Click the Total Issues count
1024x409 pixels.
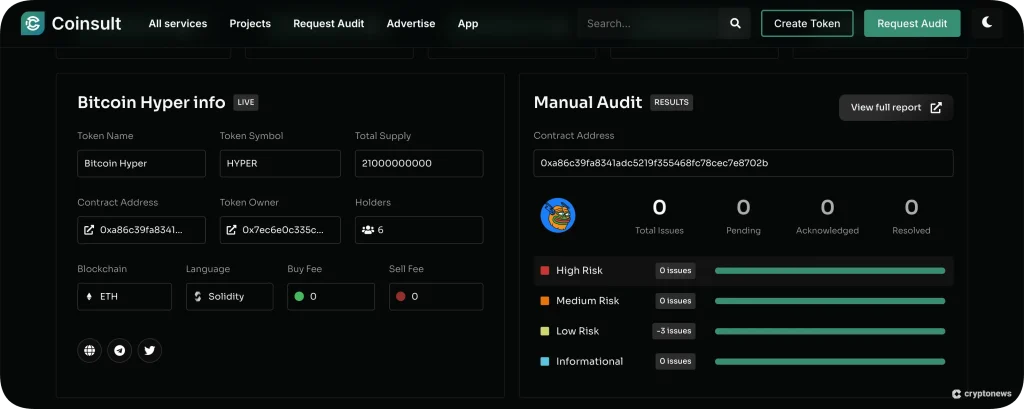660,208
